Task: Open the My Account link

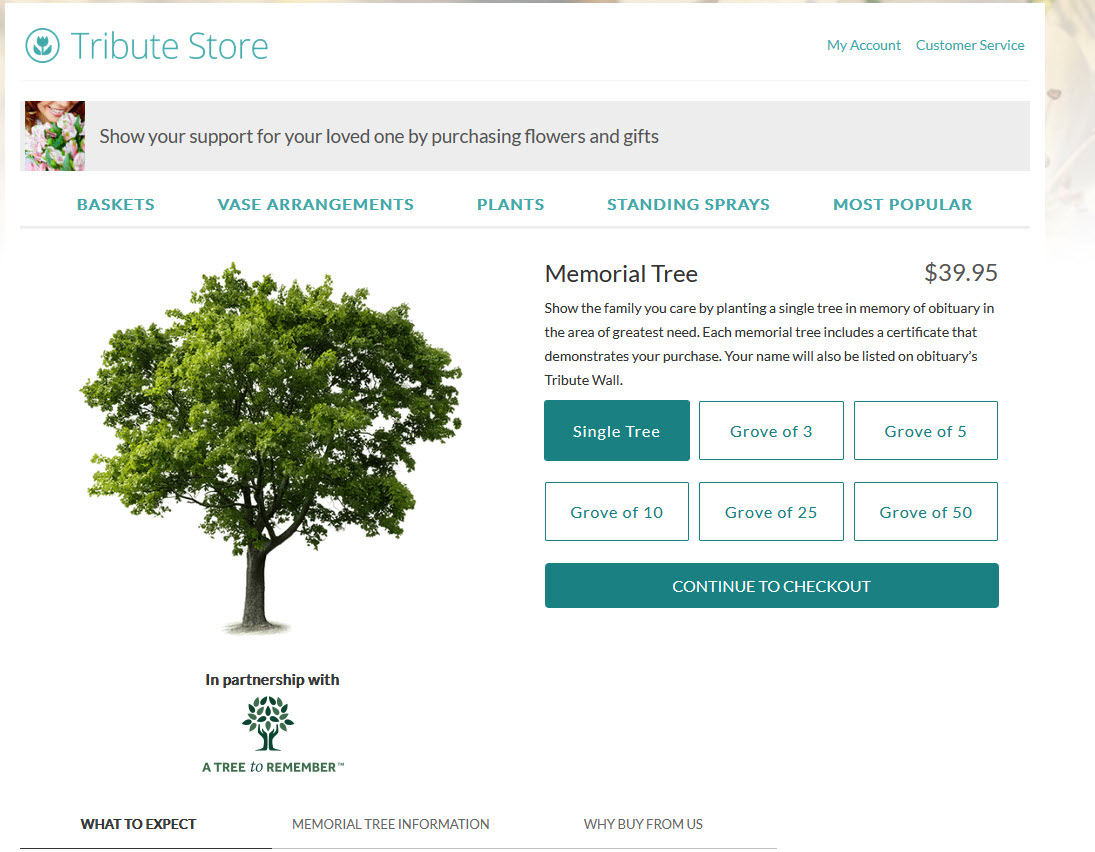Action: pyautogui.click(x=863, y=45)
